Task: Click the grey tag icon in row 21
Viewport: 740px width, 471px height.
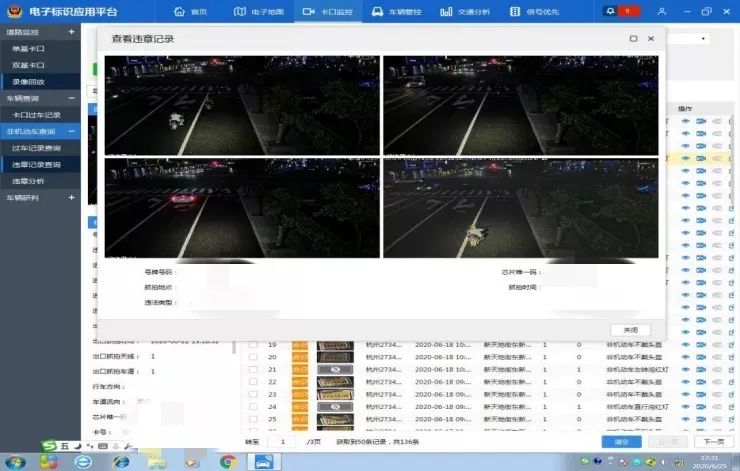Action: (x=717, y=370)
